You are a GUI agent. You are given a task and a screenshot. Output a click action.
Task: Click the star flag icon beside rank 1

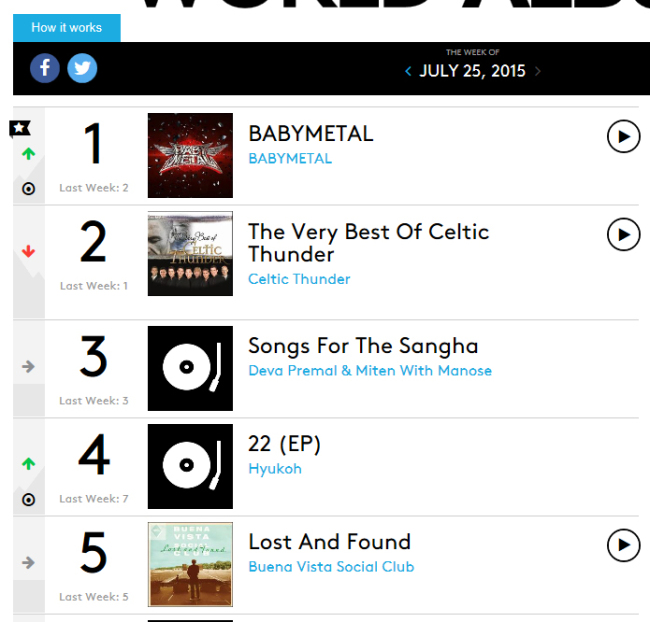click(20, 129)
